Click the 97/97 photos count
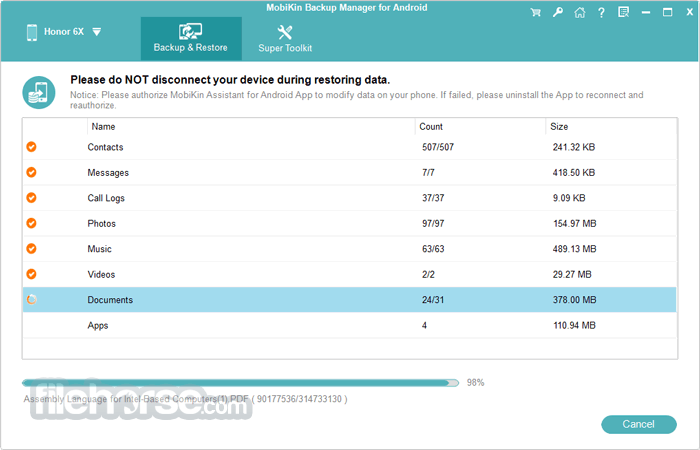This screenshot has width=700, height=450. pyautogui.click(x=433, y=224)
